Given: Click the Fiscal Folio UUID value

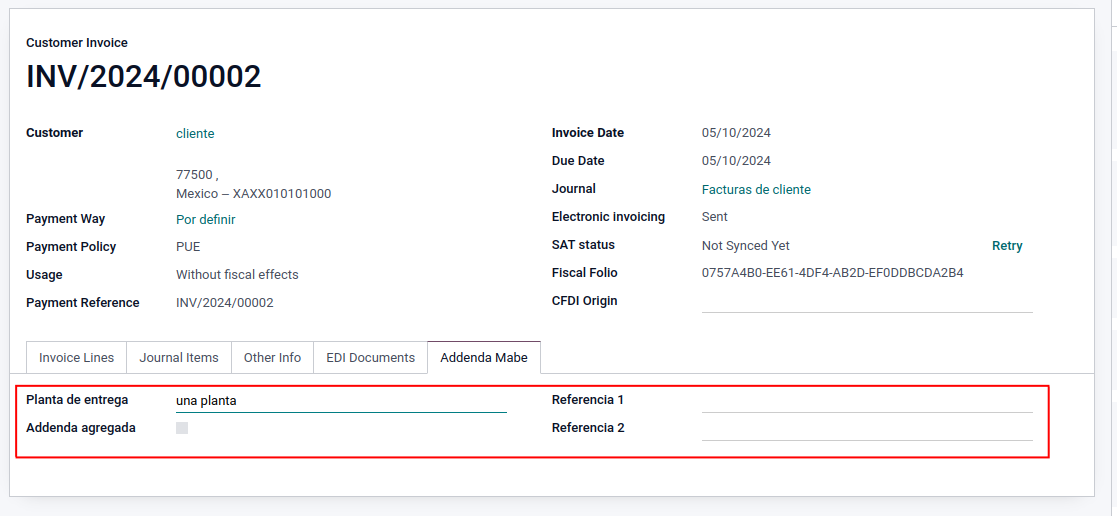Looking at the screenshot, I should 832,273.
